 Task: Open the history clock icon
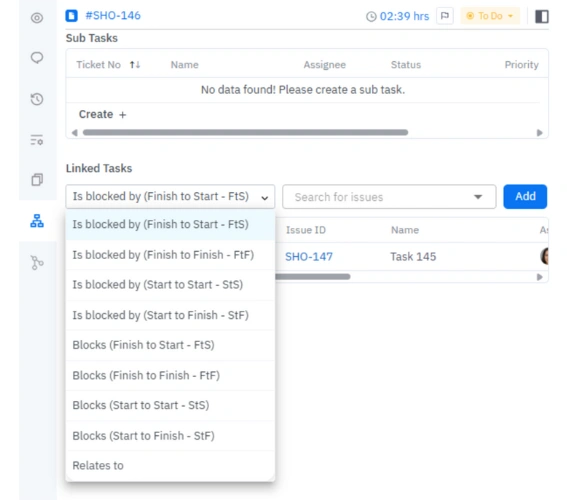click(37, 99)
